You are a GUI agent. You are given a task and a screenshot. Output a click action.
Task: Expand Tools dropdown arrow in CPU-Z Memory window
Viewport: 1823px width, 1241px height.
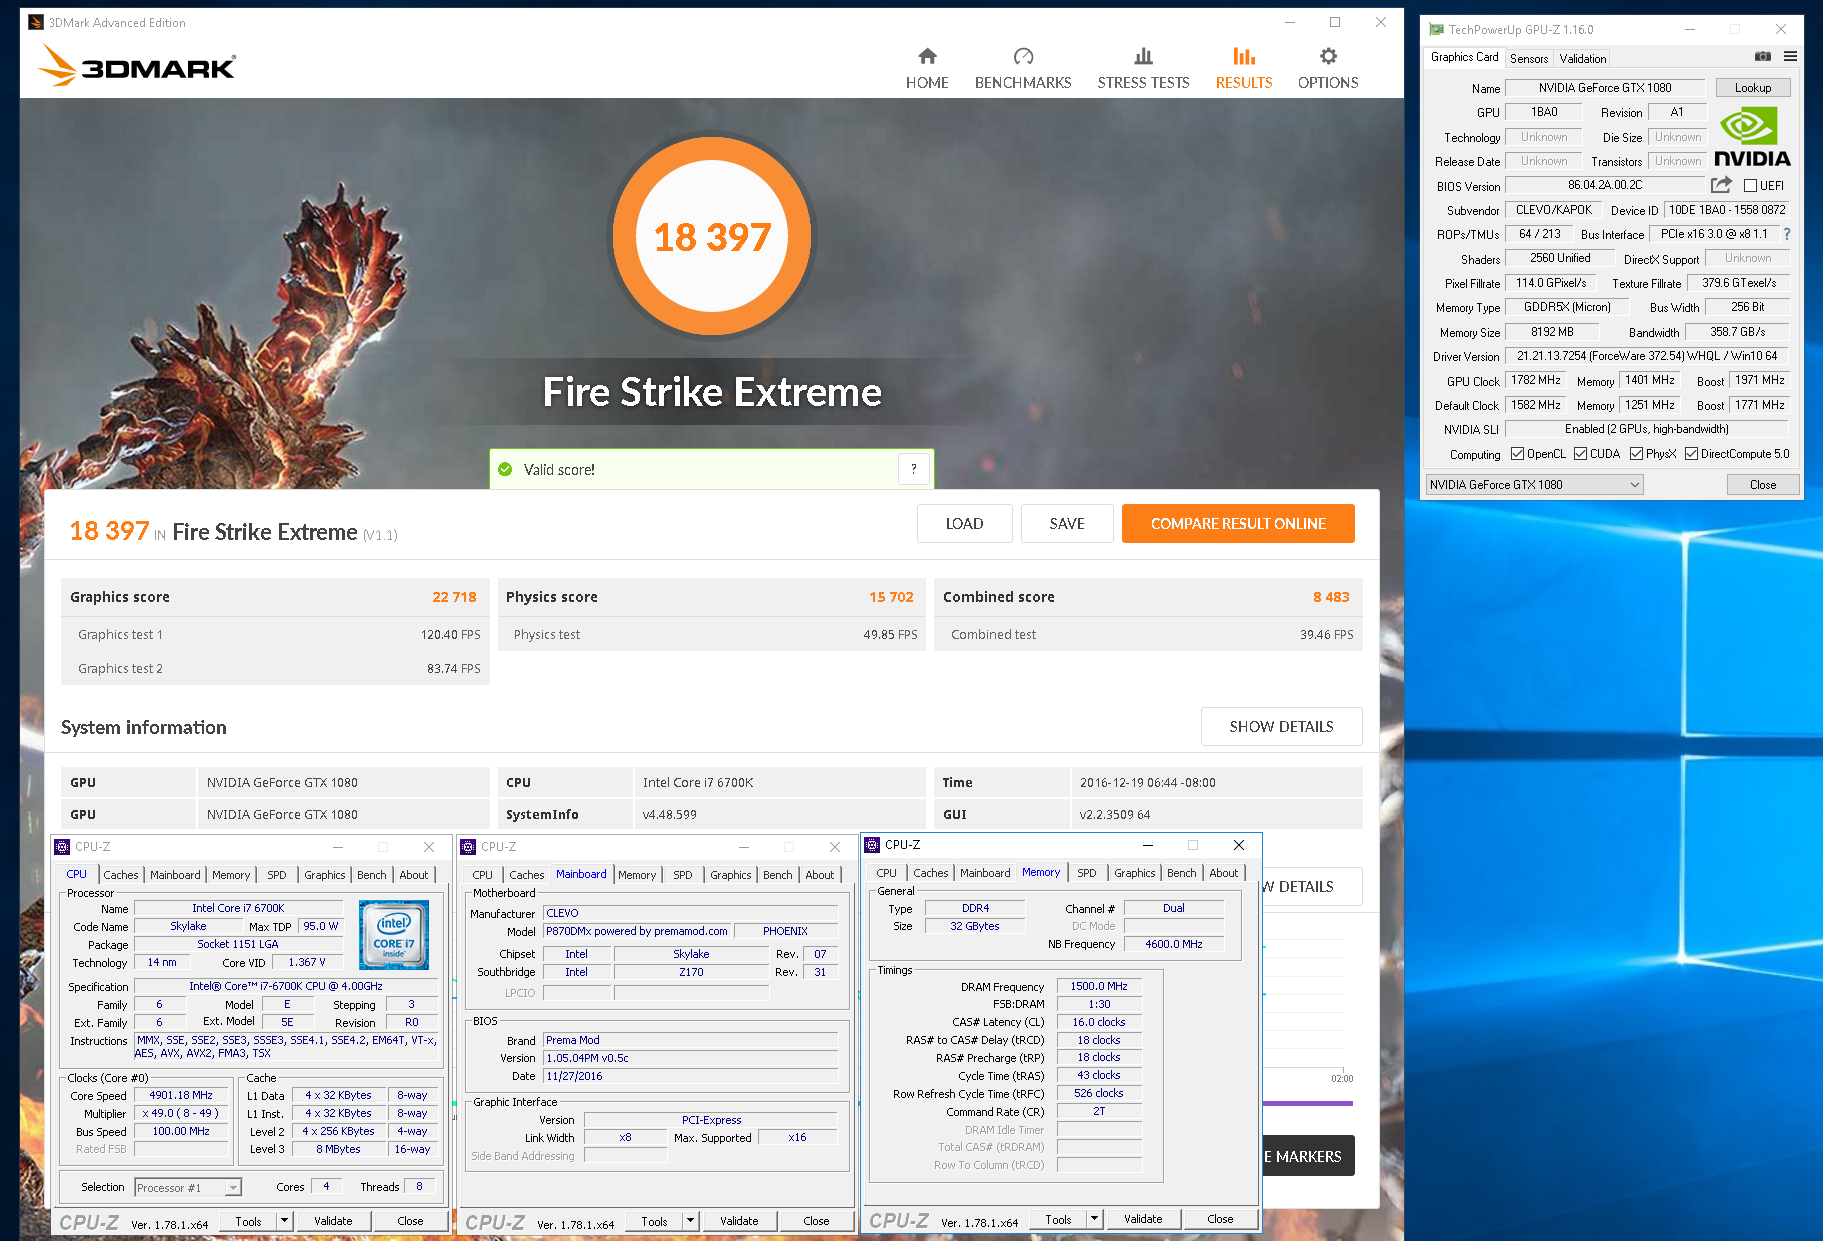point(1094,1219)
